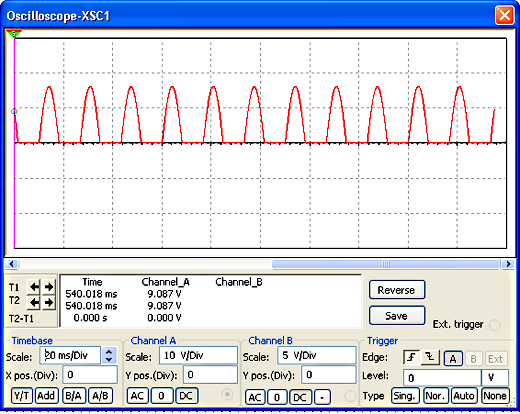Set Channel A coupling to AC
Image resolution: width=520 pixels, height=414 pixels.
pyautogui.click(x=137, y=396)
